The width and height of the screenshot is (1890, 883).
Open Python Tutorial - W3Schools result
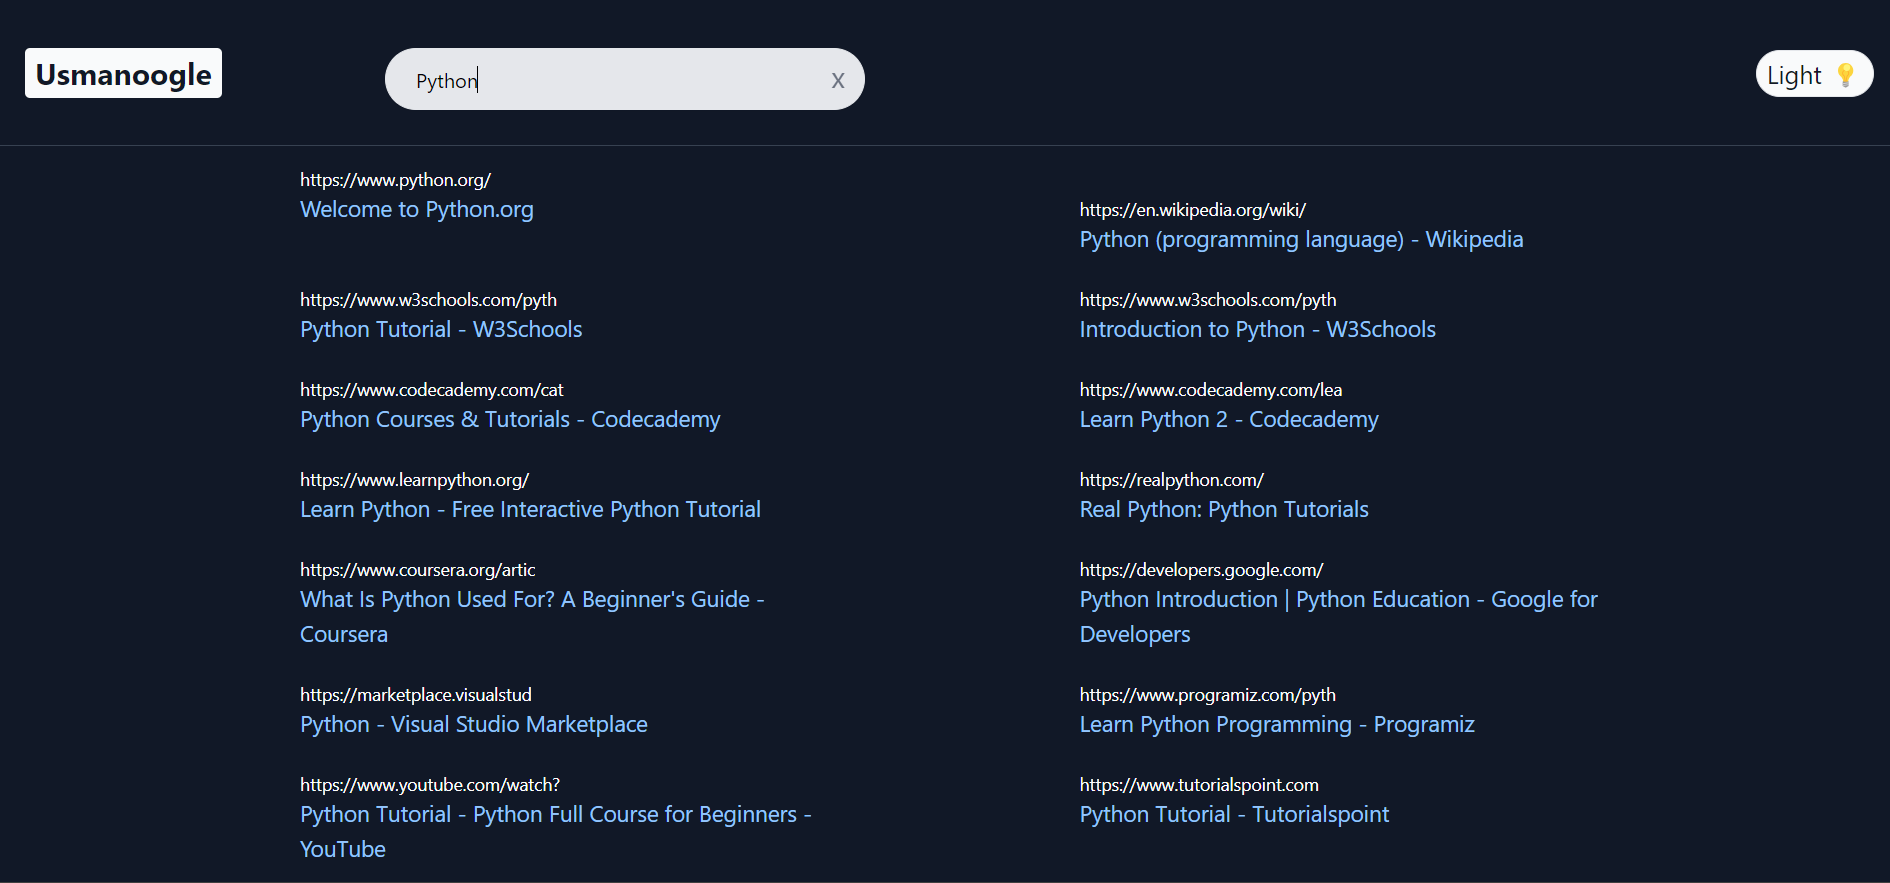[441, 329]
